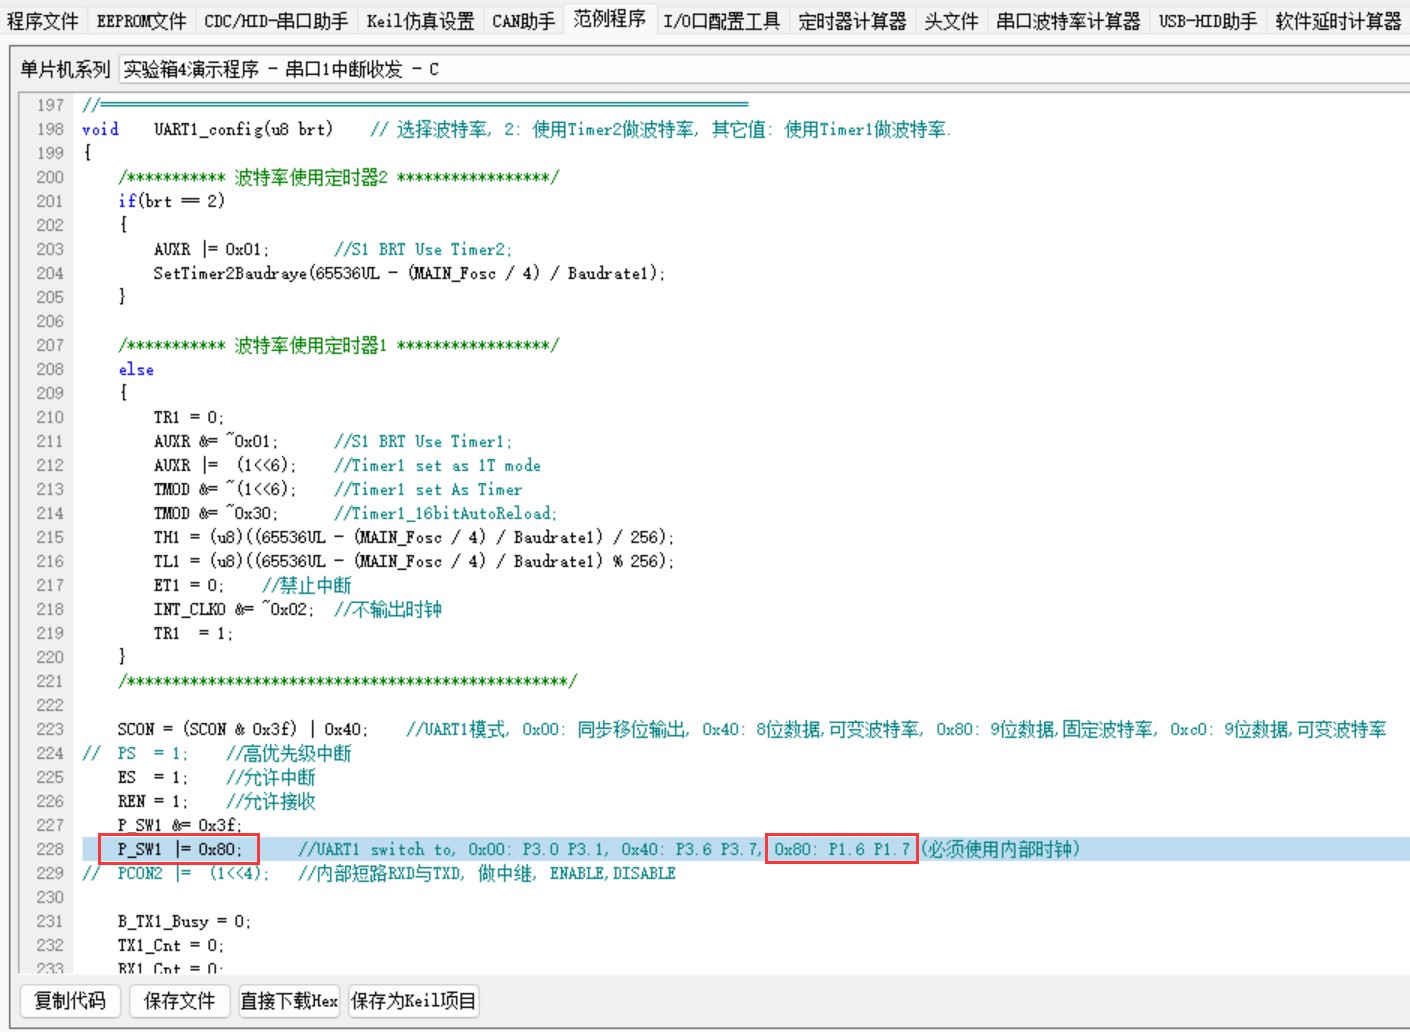
Task: Click the TL1 assignment code line
Action: pyautogui.click(x=414, y=561)
